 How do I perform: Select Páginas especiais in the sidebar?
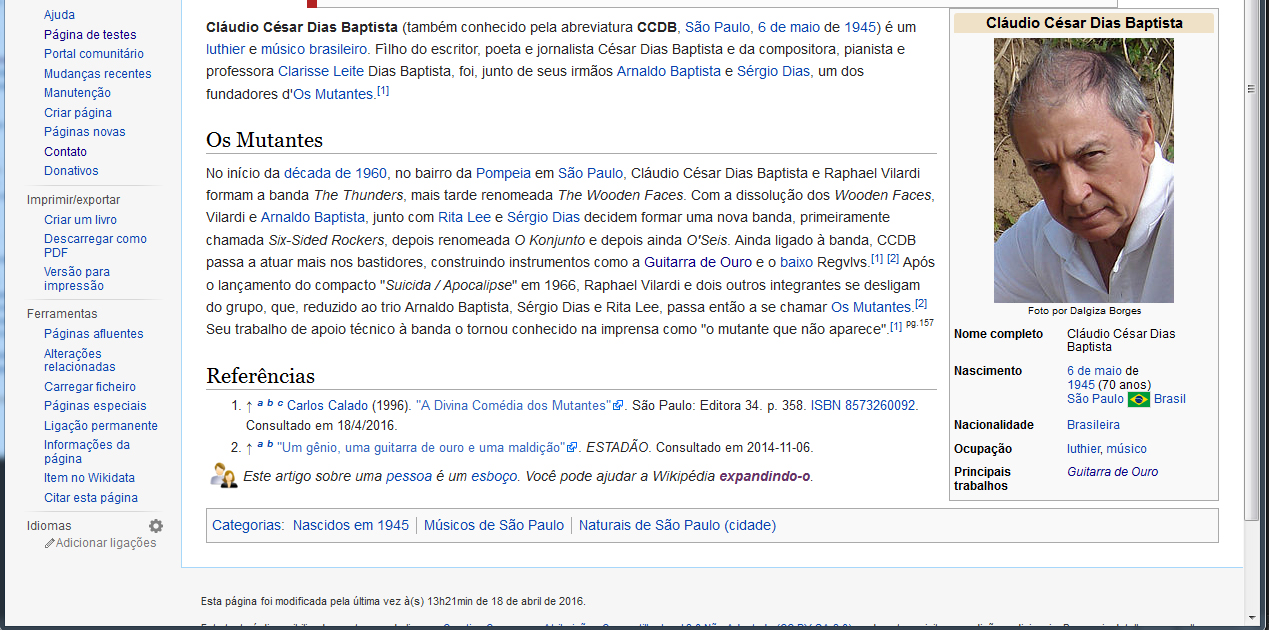[x=95, y=406]
